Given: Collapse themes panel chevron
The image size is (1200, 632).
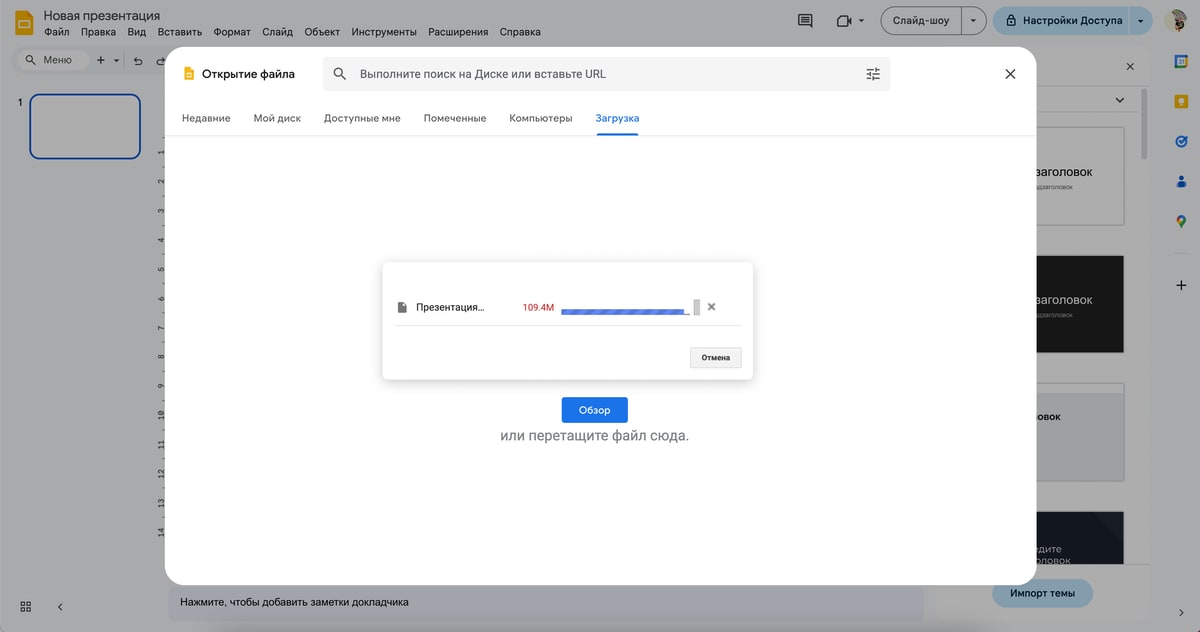Looking at the screenshot, I should pyautogui.click(x=1120, y=100).
